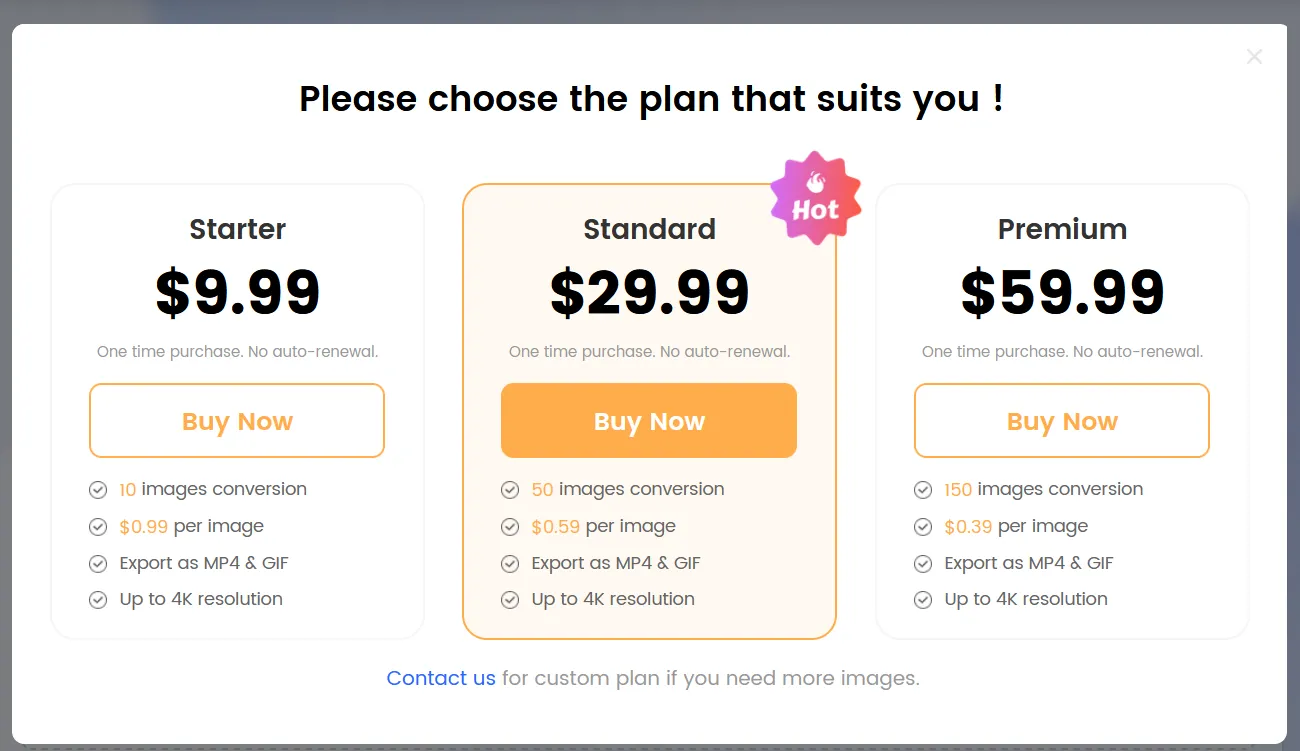
Task: Click the $29.99 price text
Action: click(649, 292)
